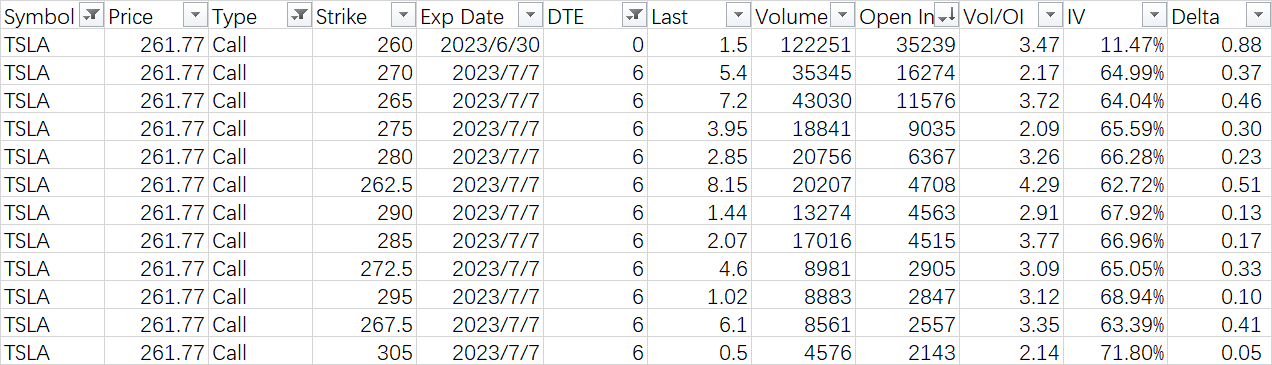Select the cell with strike 262.5
1272x365 pixels.
pos(364,185)
